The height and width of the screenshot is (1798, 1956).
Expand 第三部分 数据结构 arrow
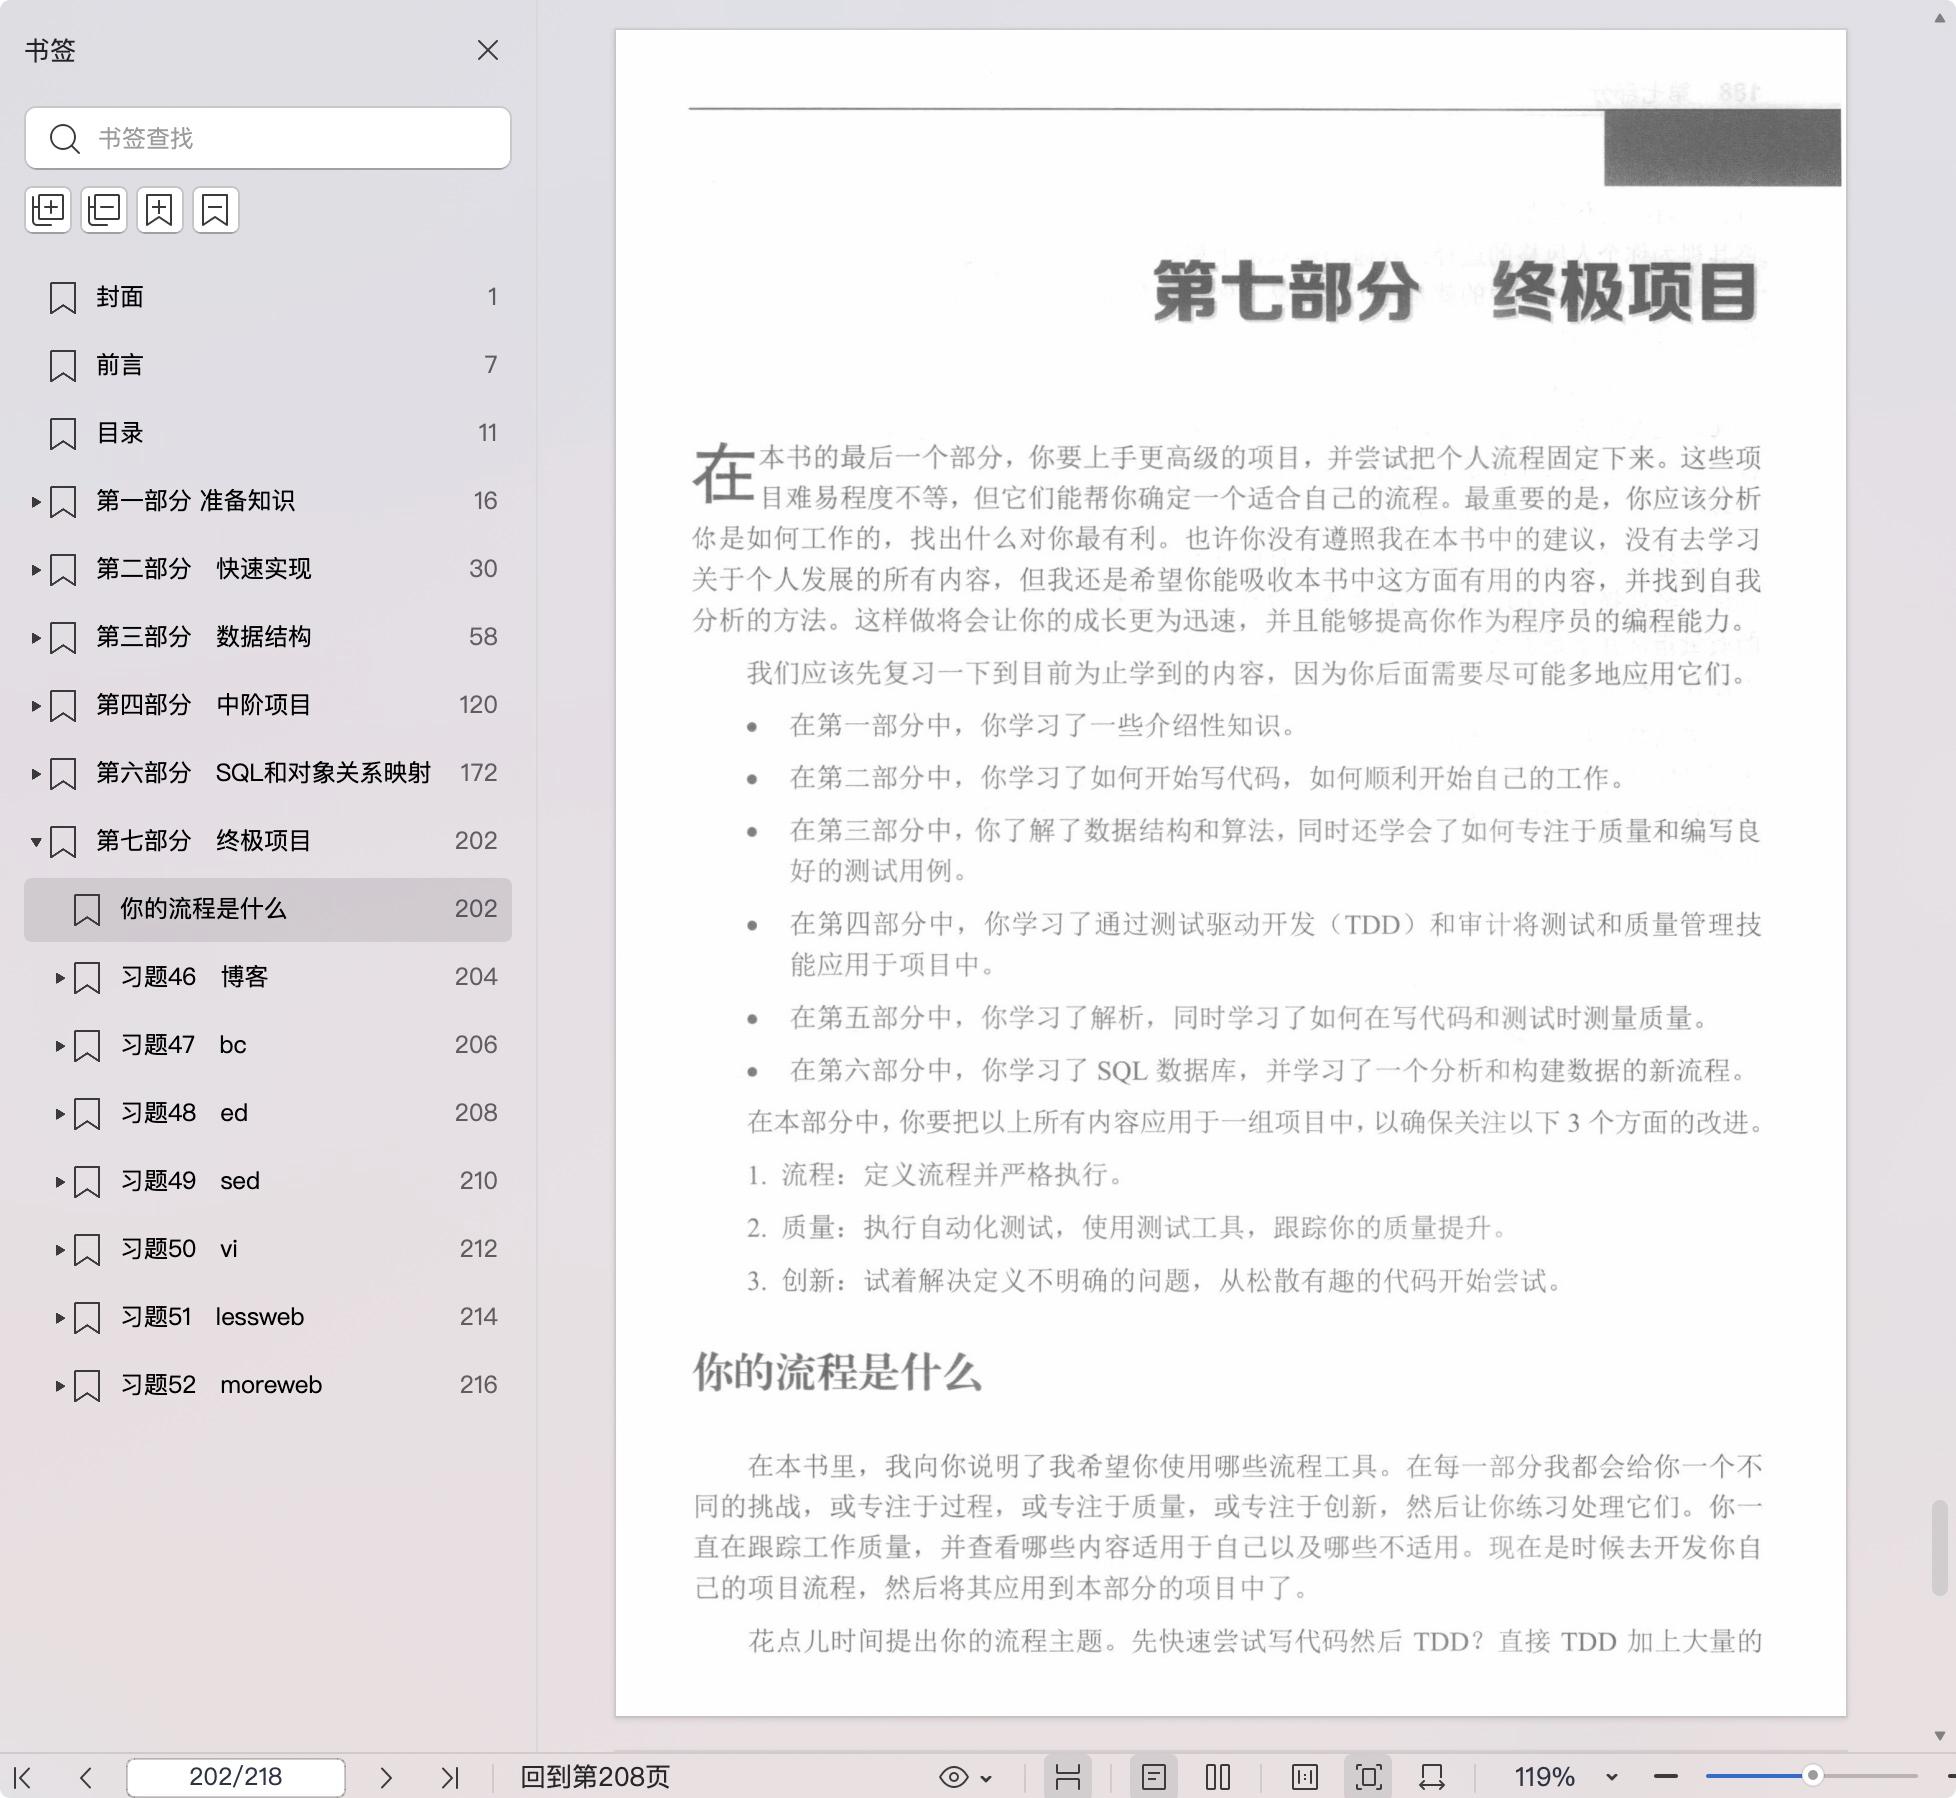pyautogui.click(x=36, y=637)
